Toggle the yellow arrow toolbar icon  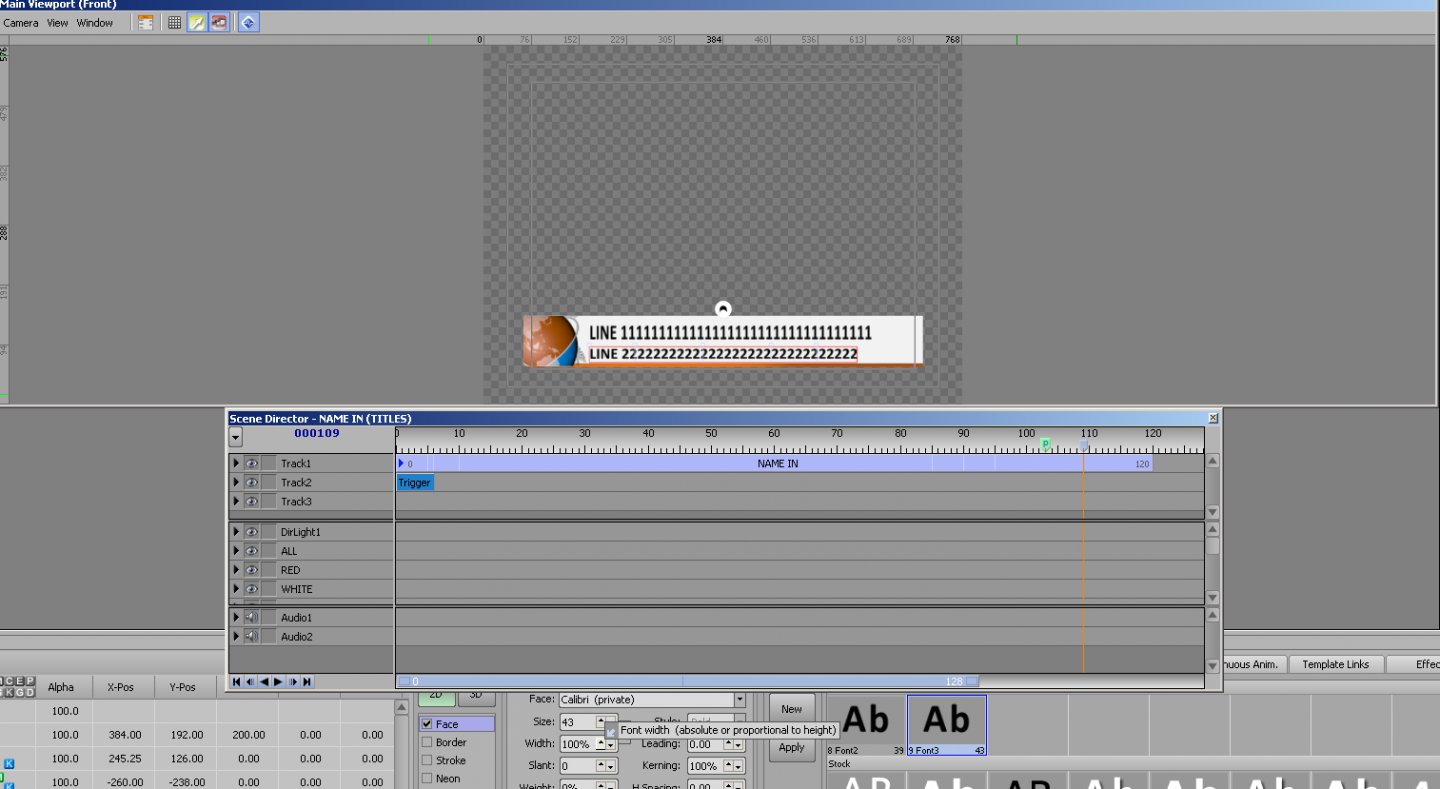tap(197, 22)
